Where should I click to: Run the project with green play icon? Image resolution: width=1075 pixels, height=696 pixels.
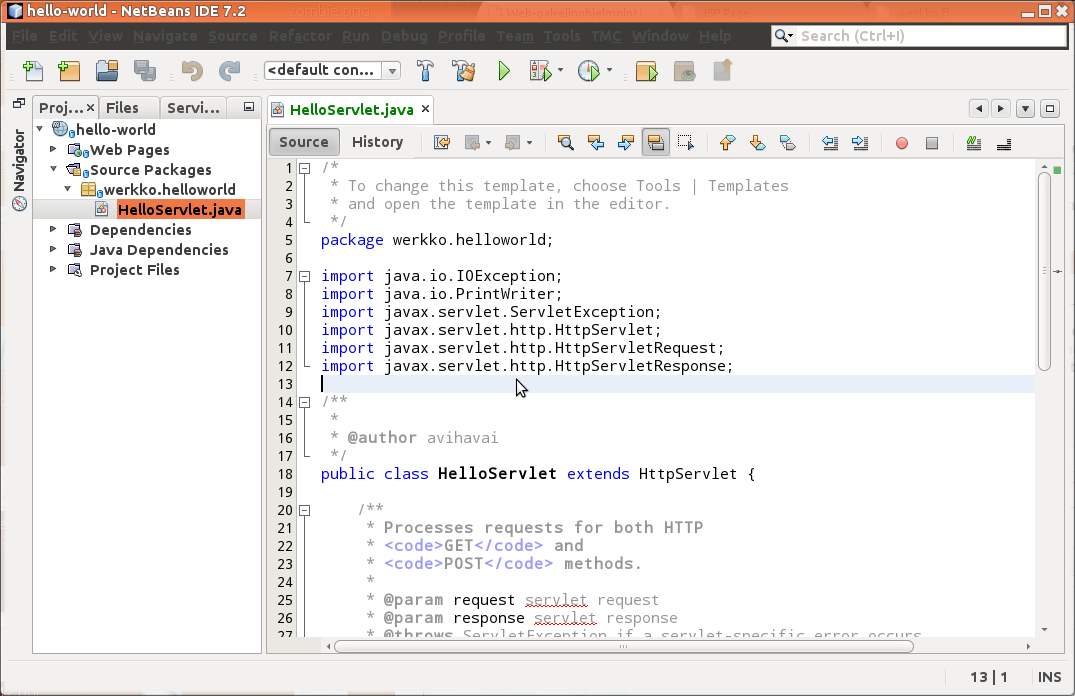(x=504, y=71)
